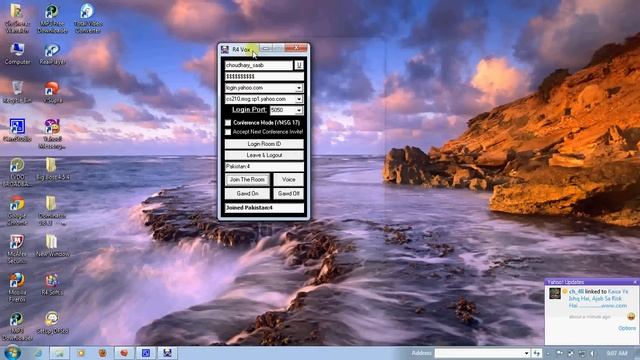Click the smiley emoticon in Yahoo Updates

tap(631, 316)
